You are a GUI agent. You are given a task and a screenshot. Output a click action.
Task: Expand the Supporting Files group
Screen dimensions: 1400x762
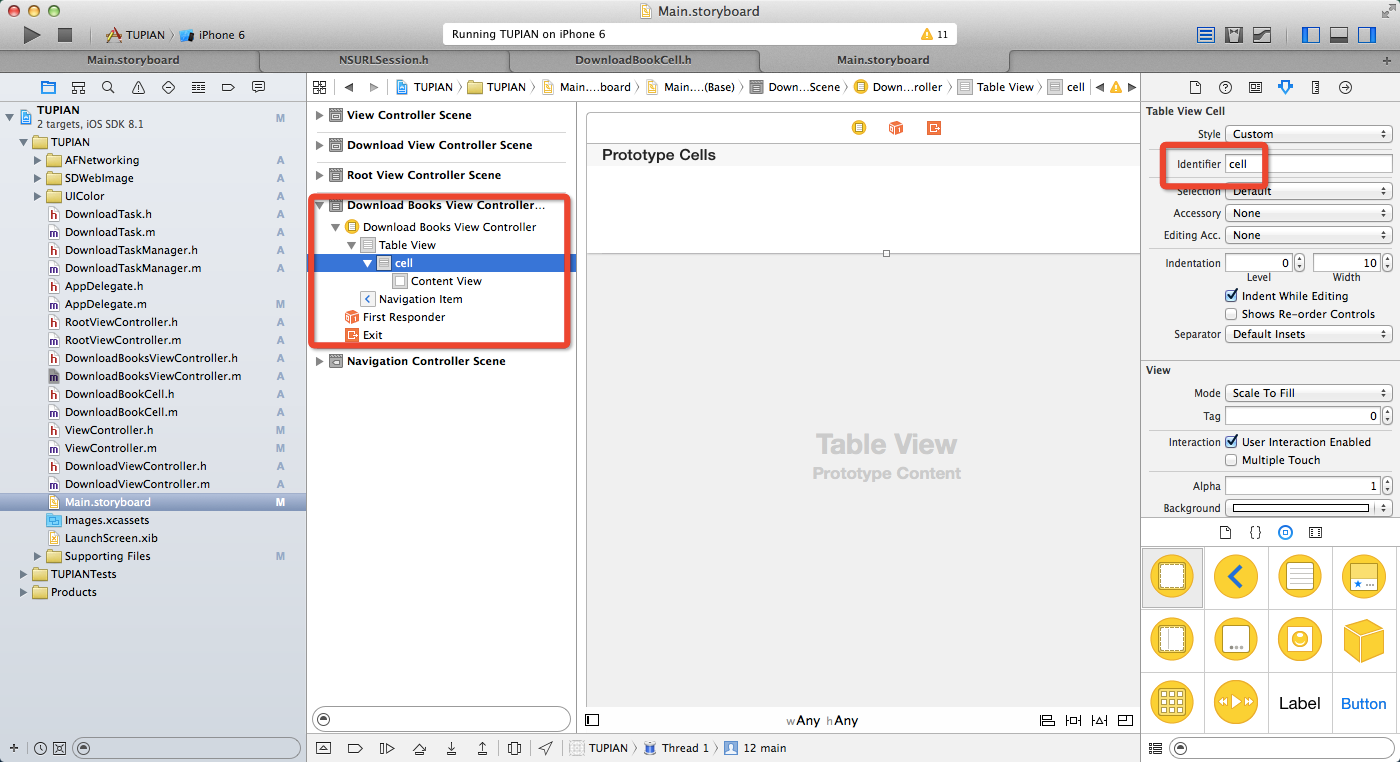pyautogui.click(x=38, y=556)
